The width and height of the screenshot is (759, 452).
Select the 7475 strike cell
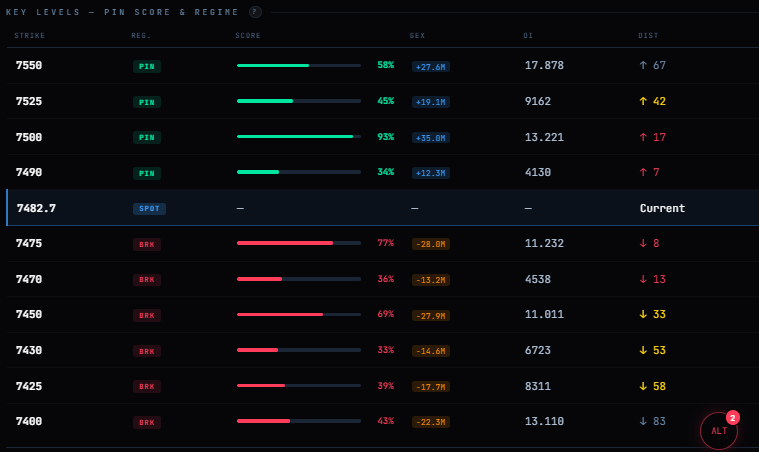click(x=29, y=243)
